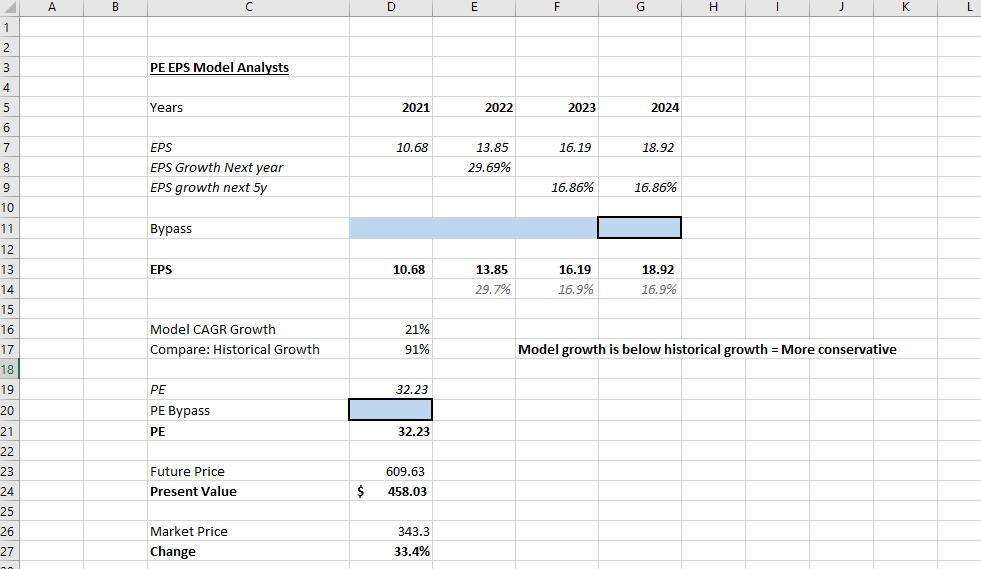Click the gray 29.7% growth cell
The width and height of the screenshot is (981, 569).
point(474,289)
